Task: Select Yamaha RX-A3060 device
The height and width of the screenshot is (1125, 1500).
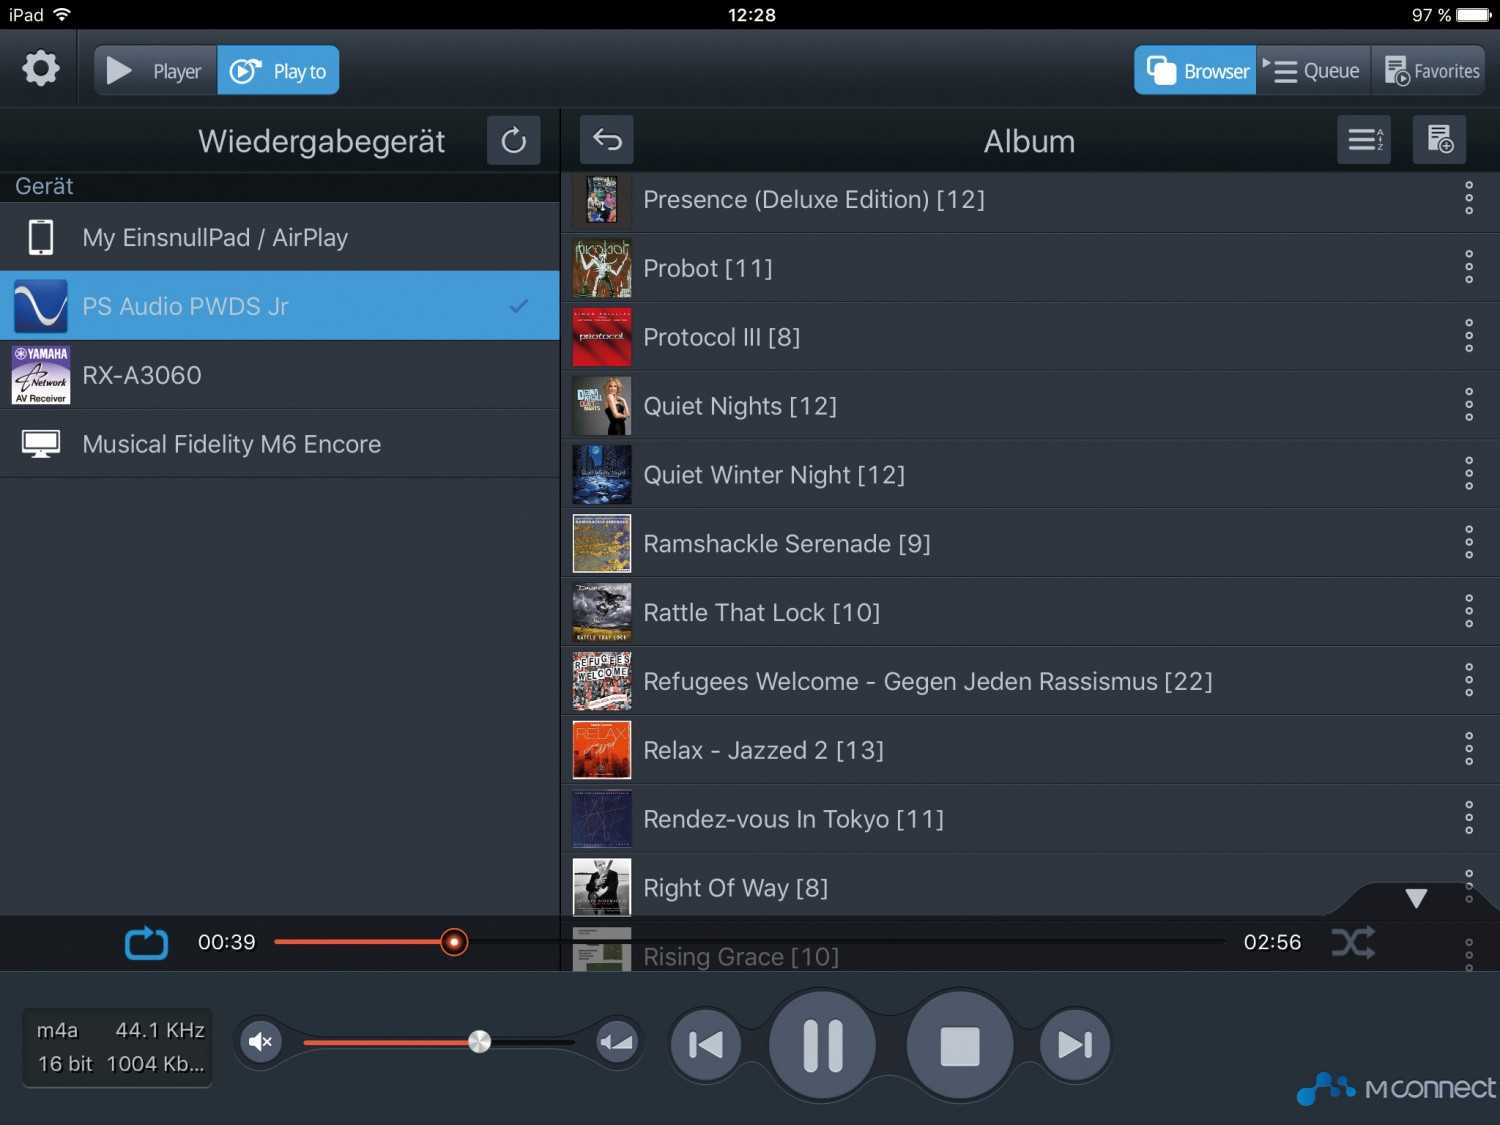Action: pos(280,375)
